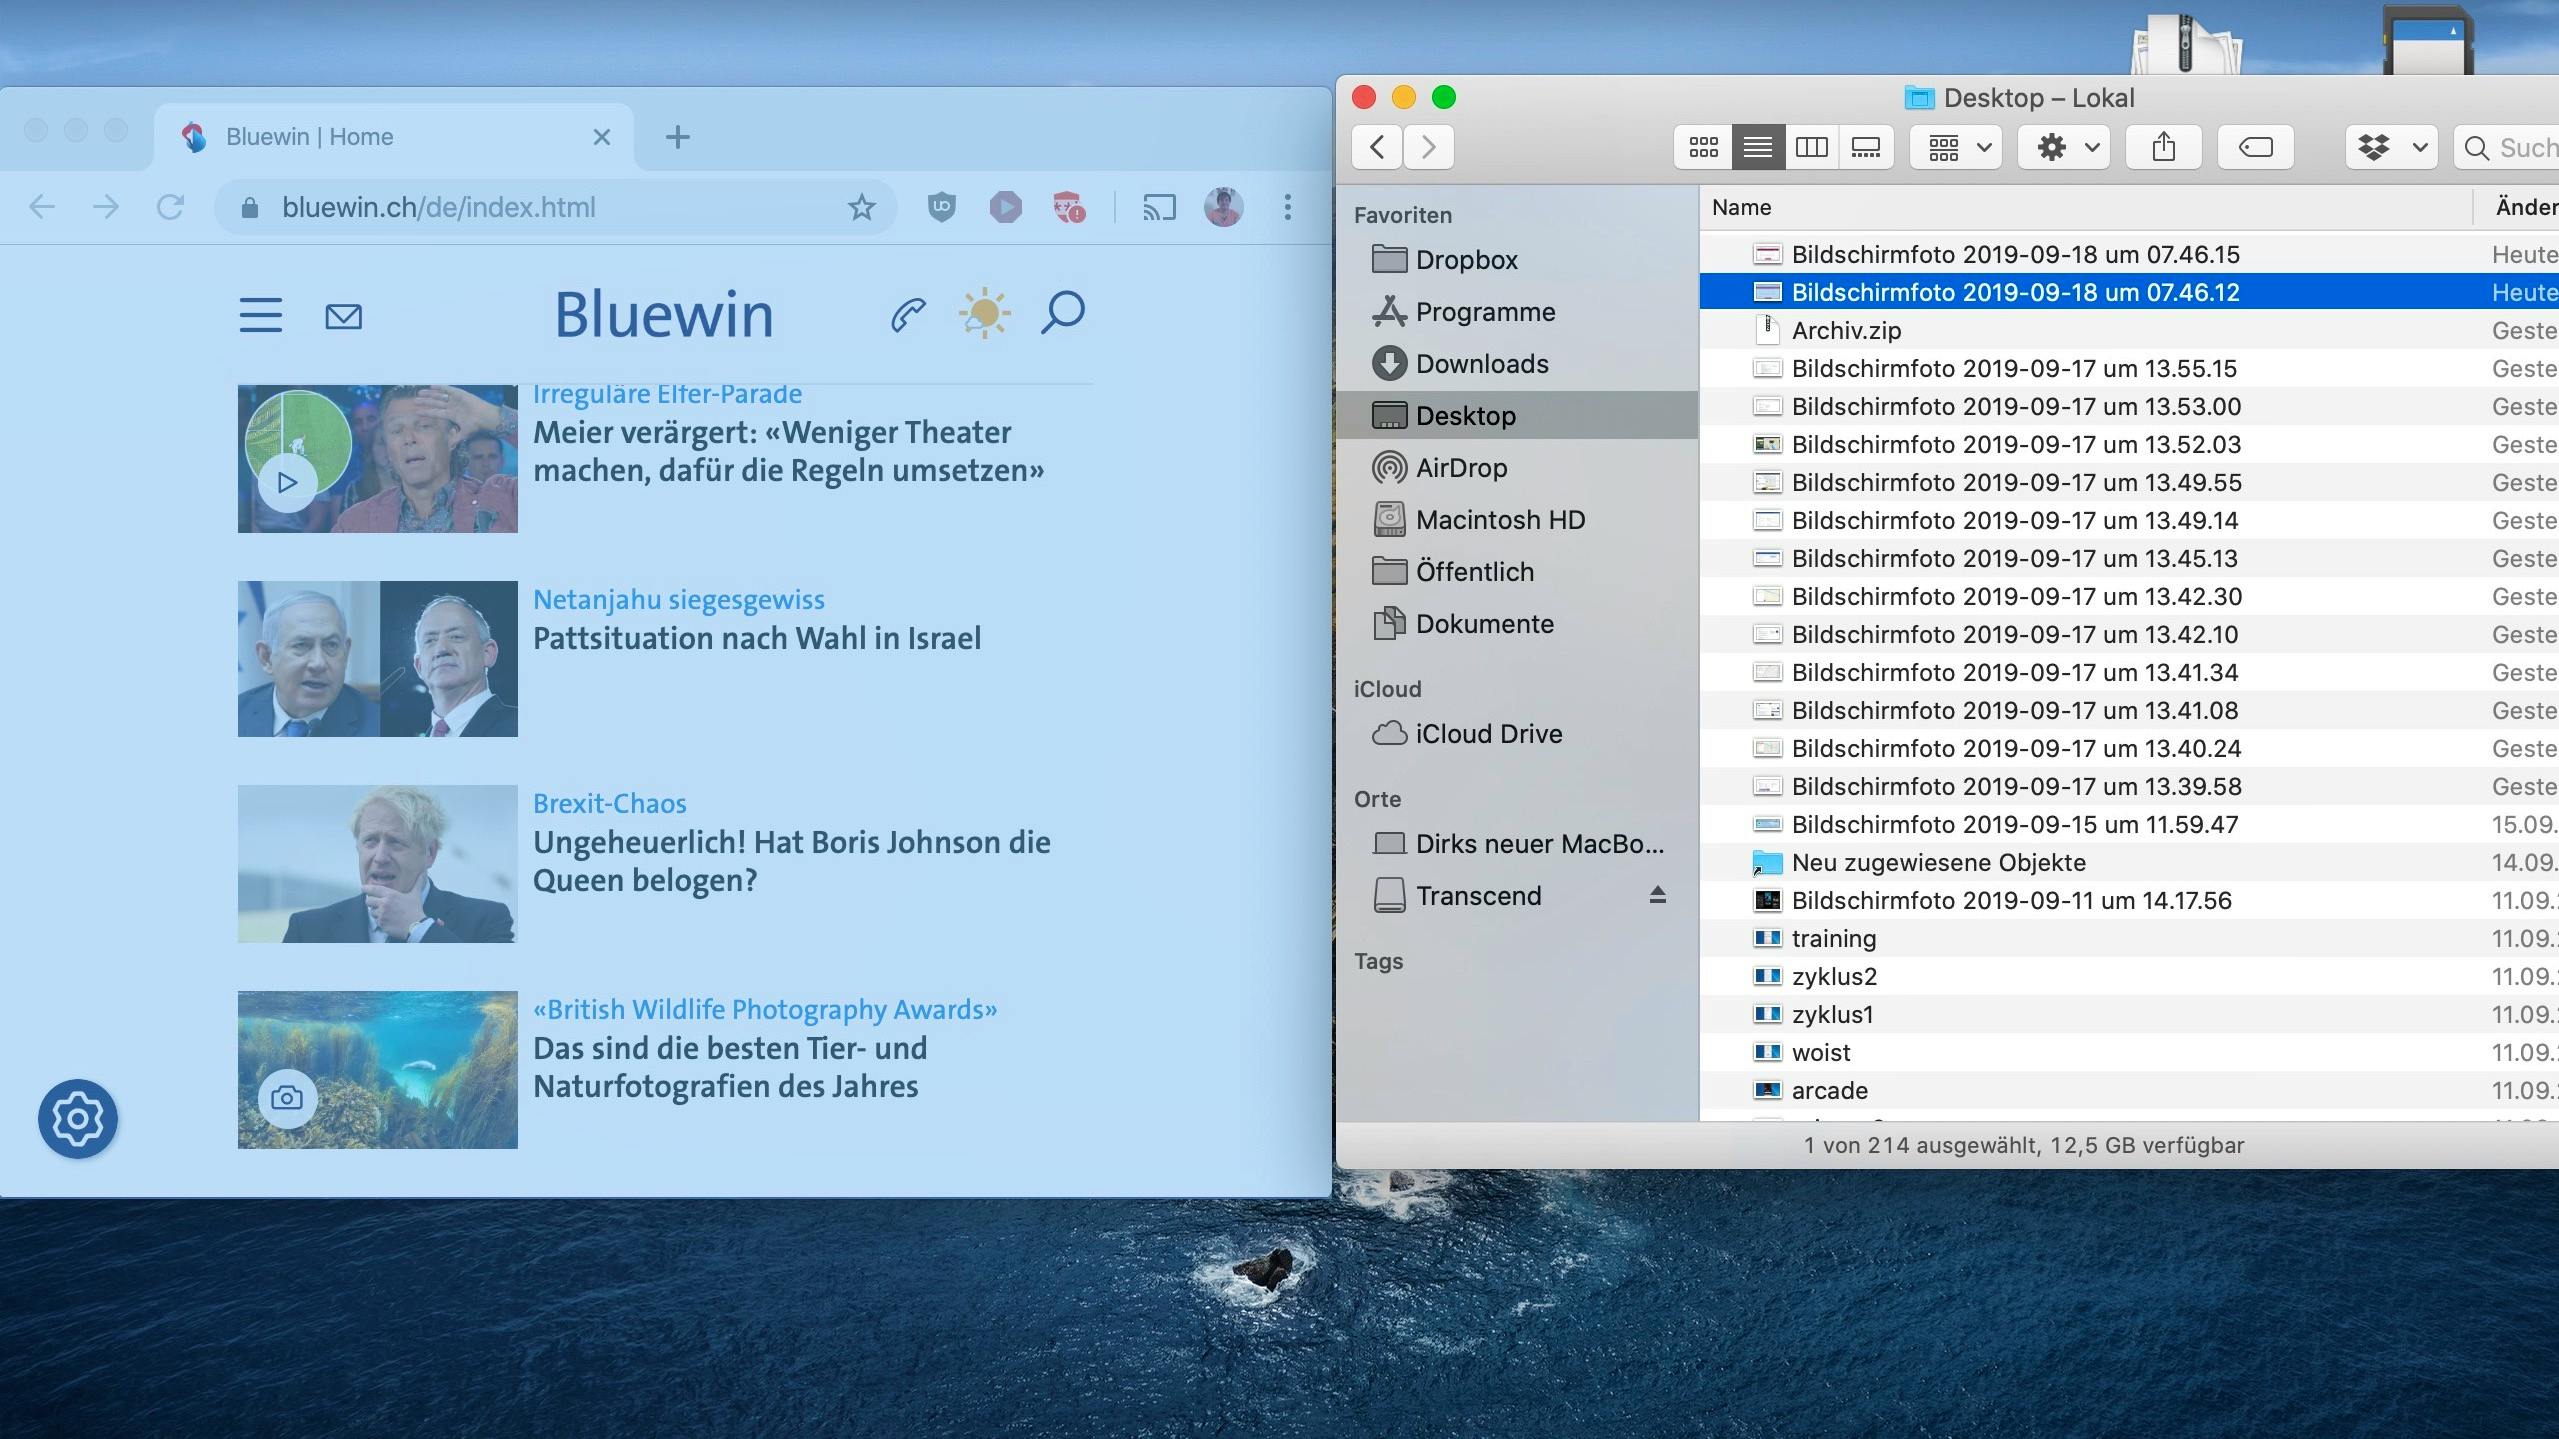Click the Finder share button
The image size is (2559, 1439).
coord(2163,147)
